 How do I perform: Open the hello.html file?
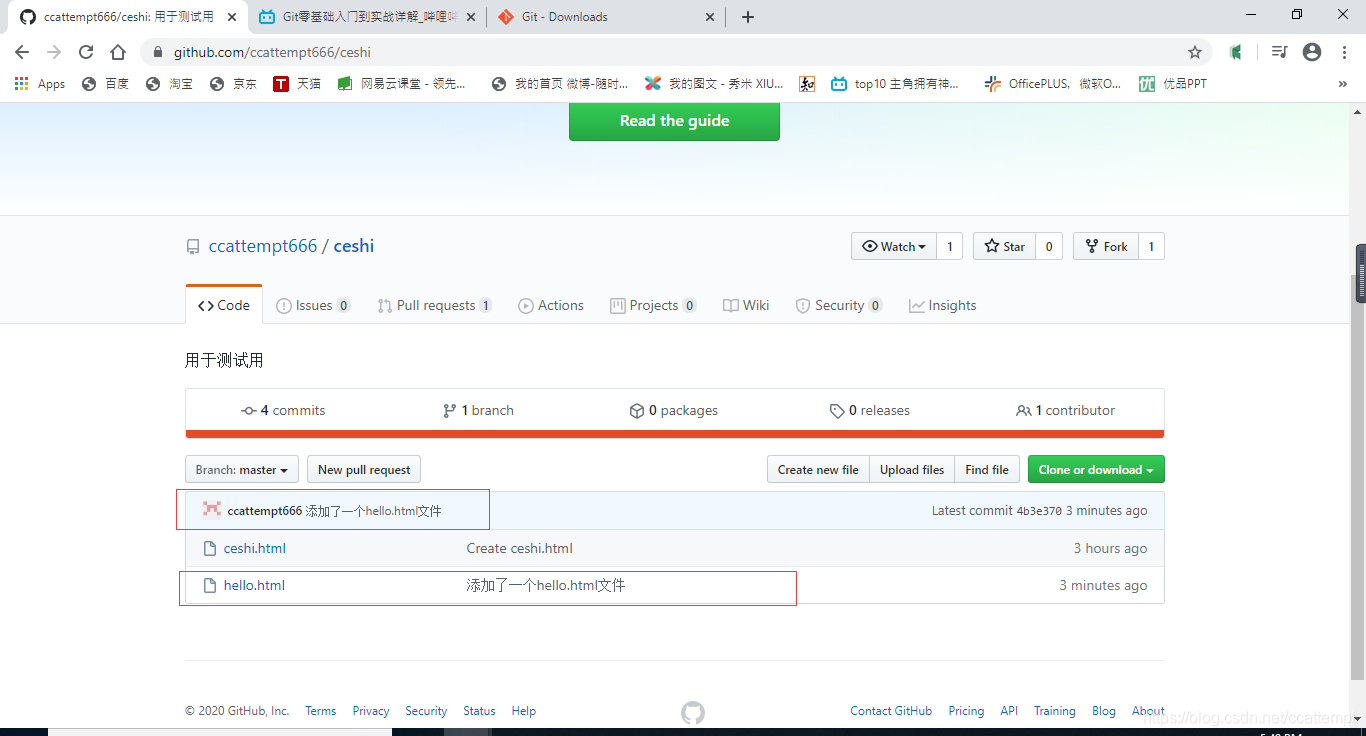(254, 585)
